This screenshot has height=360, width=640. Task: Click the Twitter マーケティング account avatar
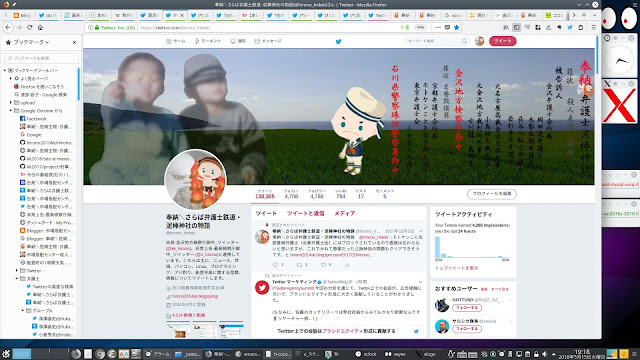tap(262, 287)
